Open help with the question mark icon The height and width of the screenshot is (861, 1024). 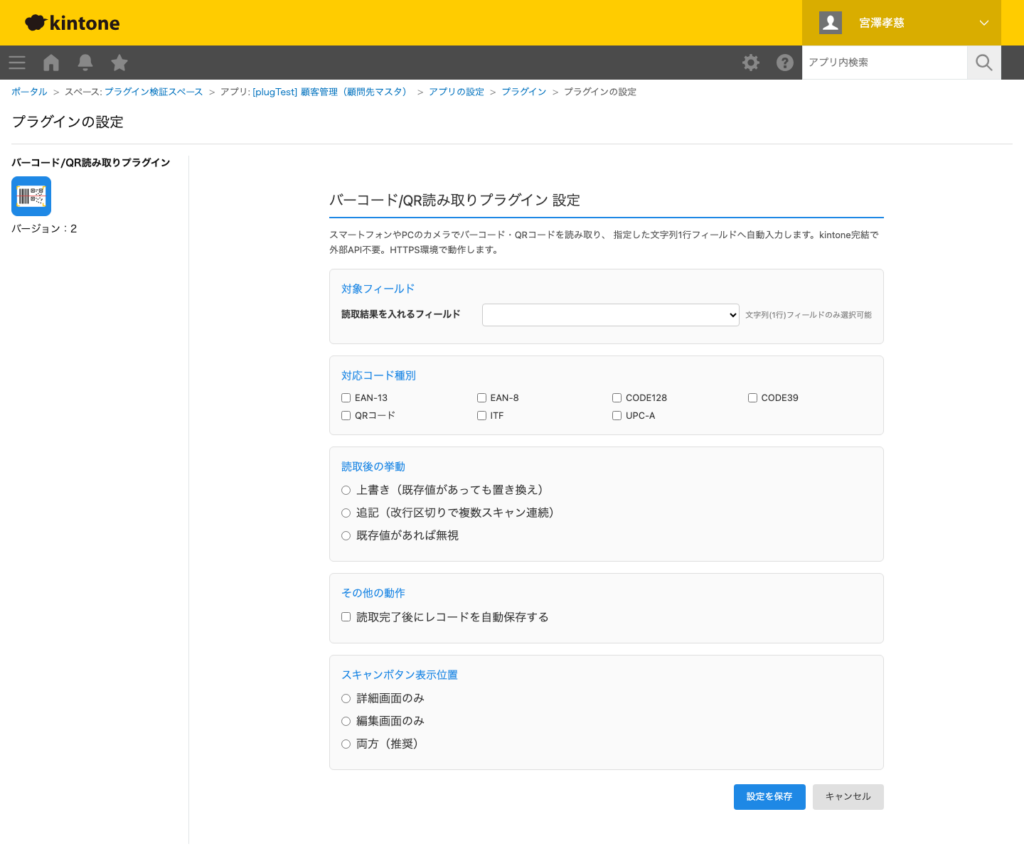click(x=785, y=62)
